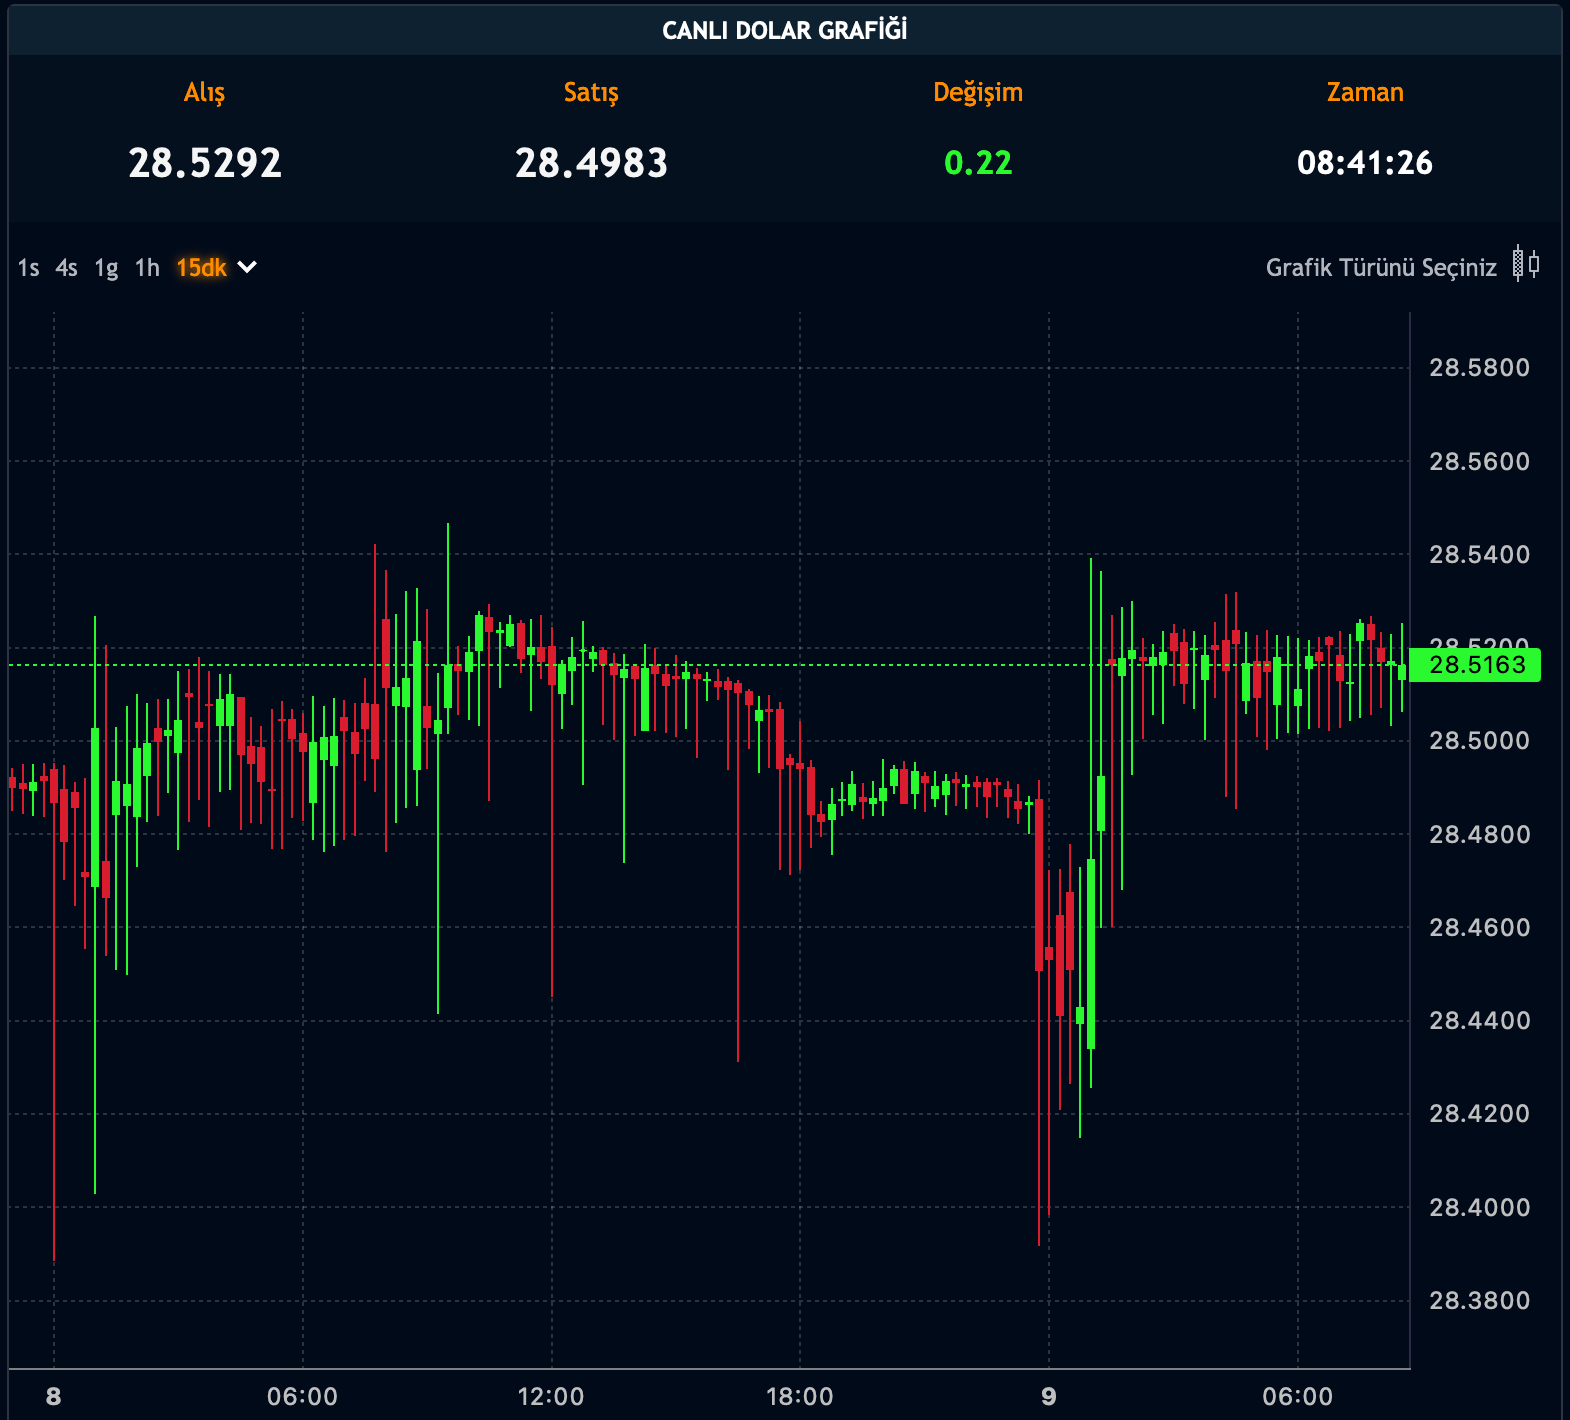Click the day 9 time axis label

[1048, 1397]
